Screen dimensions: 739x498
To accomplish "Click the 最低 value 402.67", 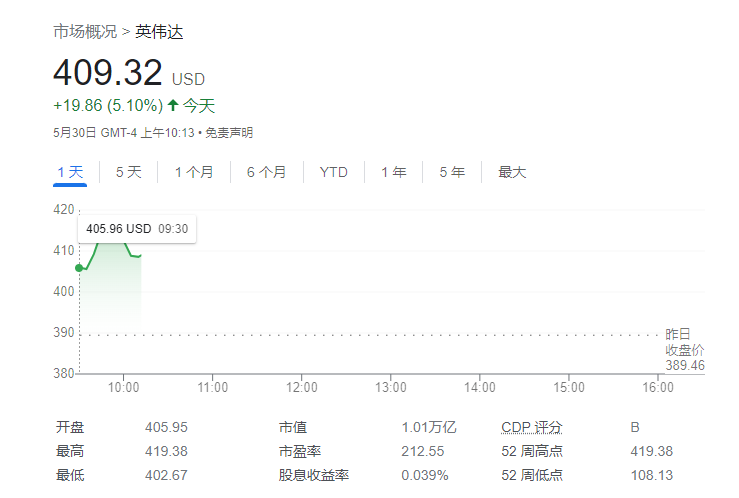I will click(166, 475).
